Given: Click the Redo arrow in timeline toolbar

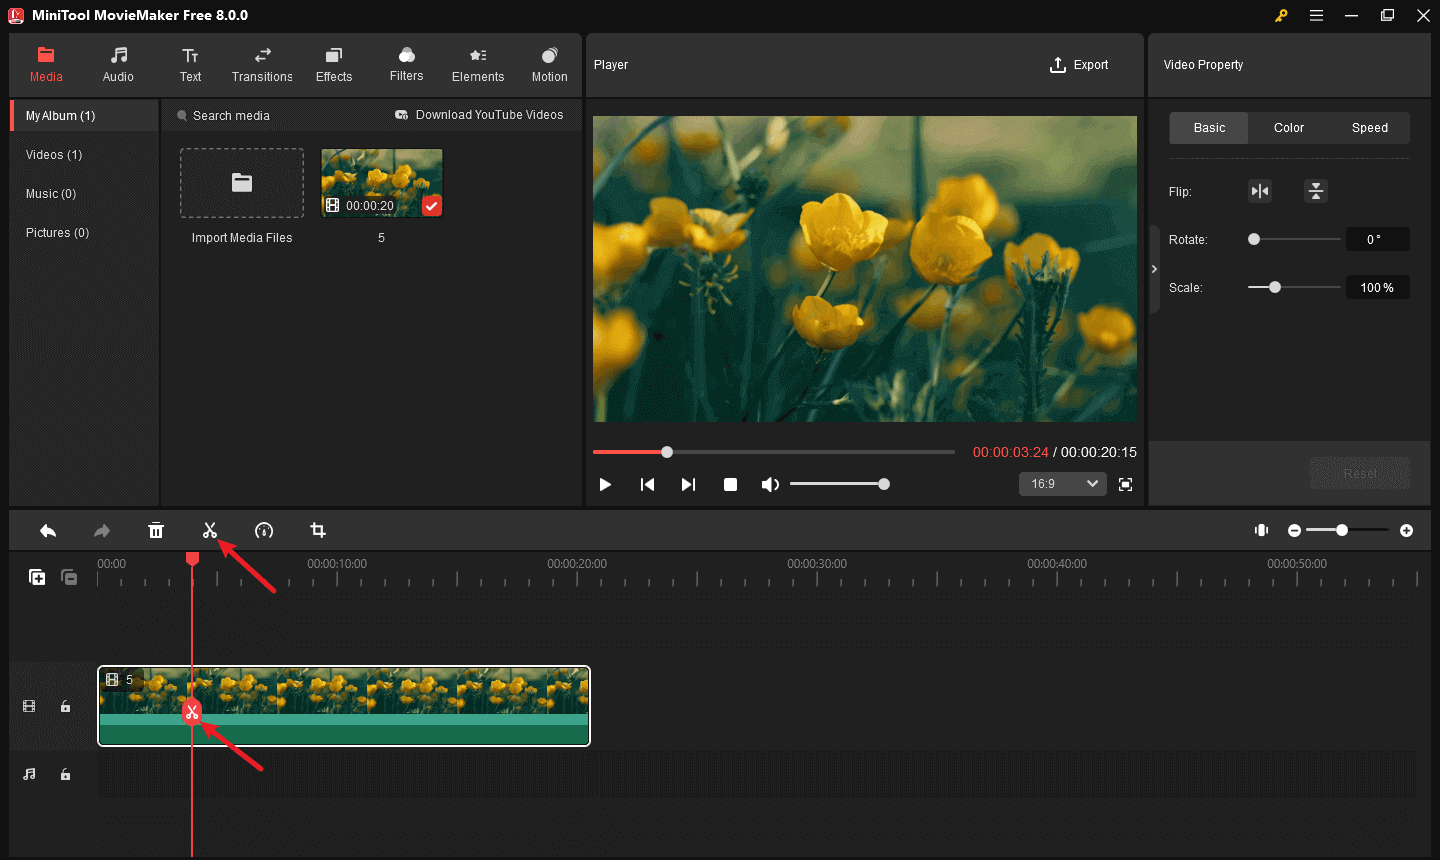Looking at the screenshot, I should tap(102, 531).
